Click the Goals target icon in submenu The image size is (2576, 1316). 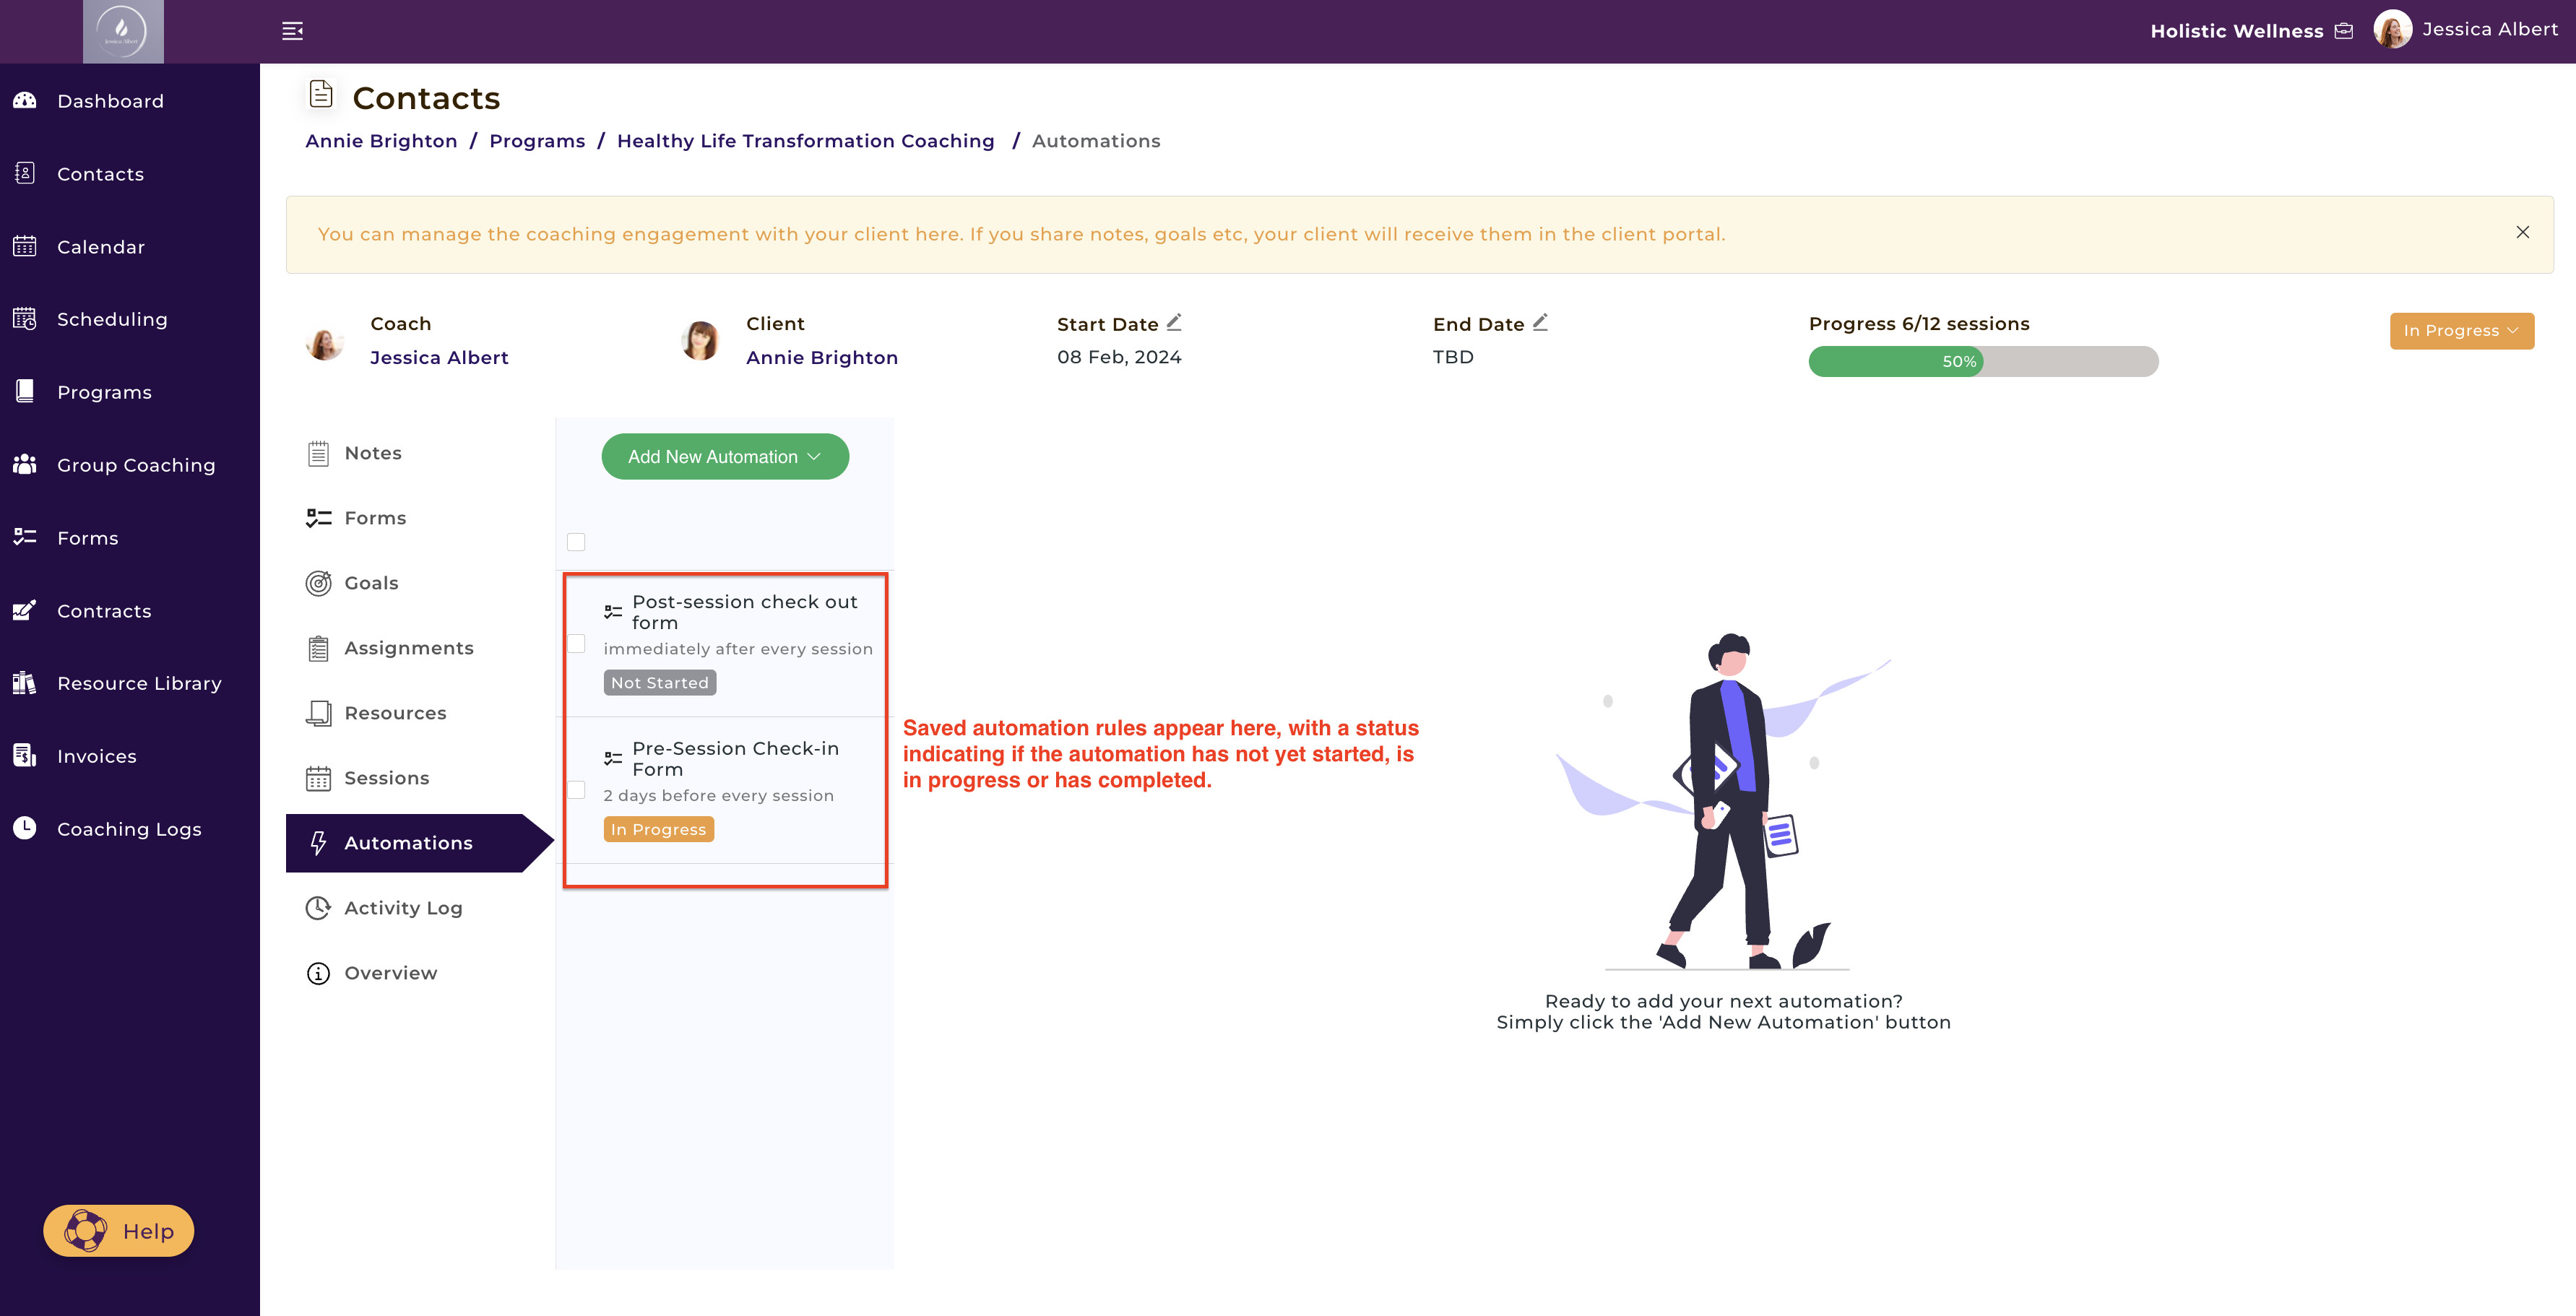coord(318,583)
